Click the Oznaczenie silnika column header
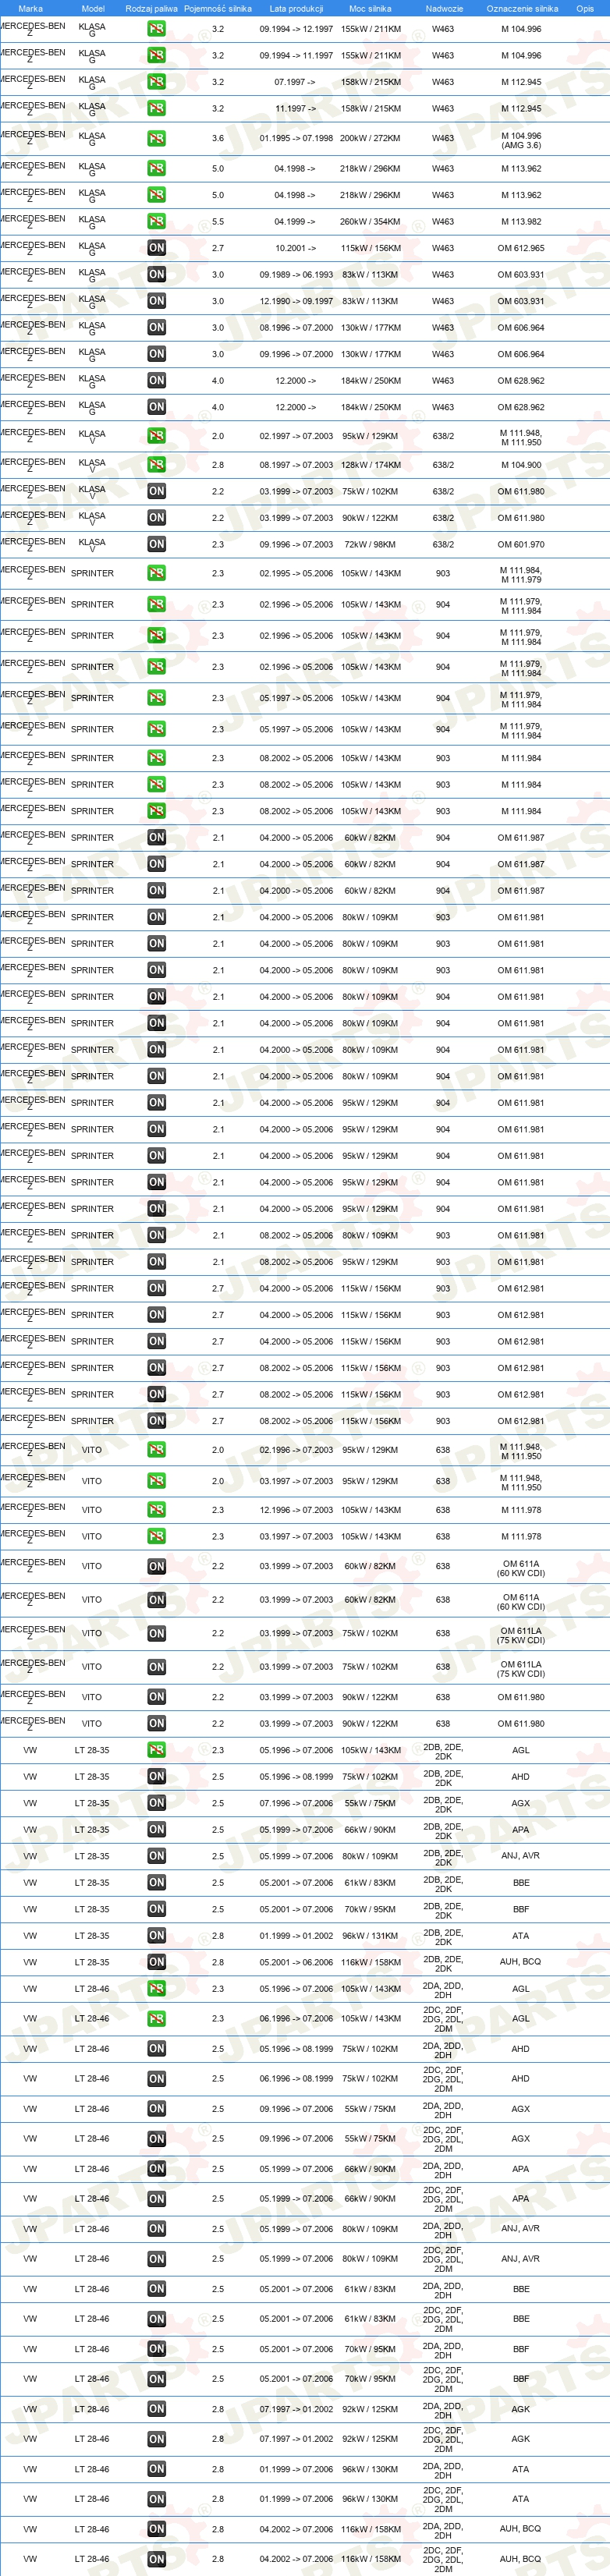The height and width of the screenshot is (2576, 610). pyautogui.click(x=522, y=8)
